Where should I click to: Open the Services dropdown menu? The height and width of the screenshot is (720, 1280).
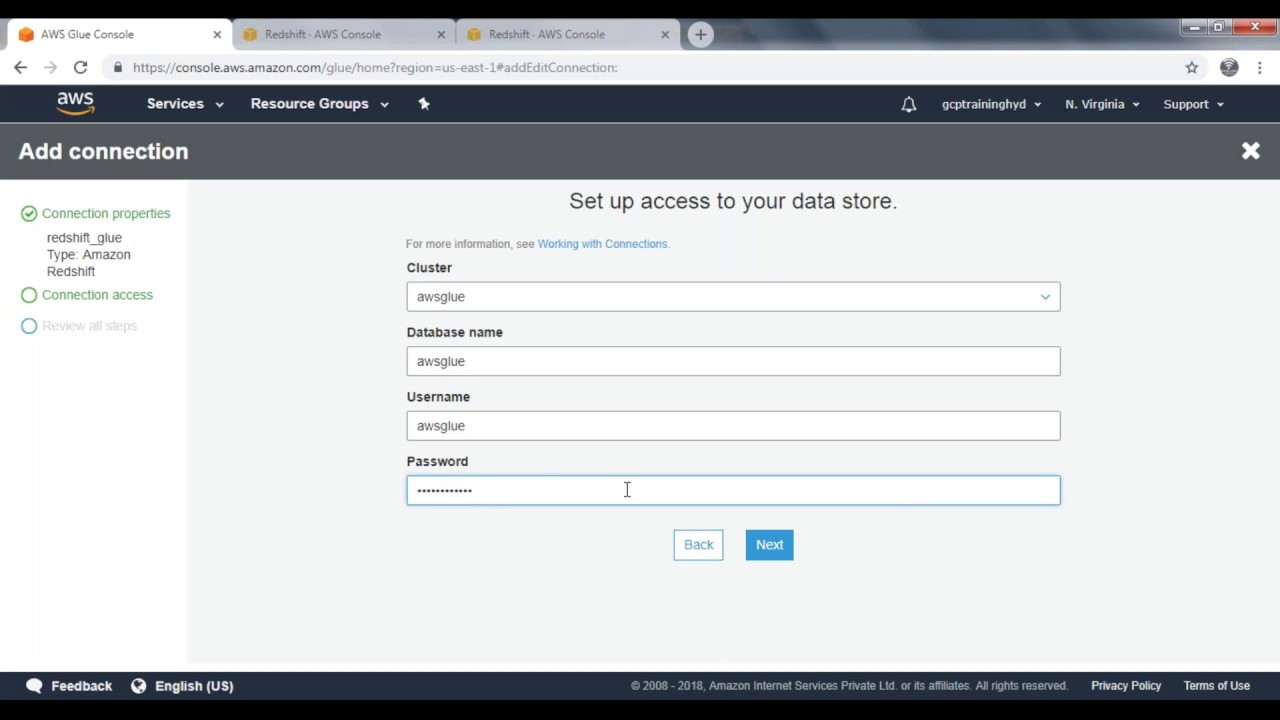coord(185,104)
